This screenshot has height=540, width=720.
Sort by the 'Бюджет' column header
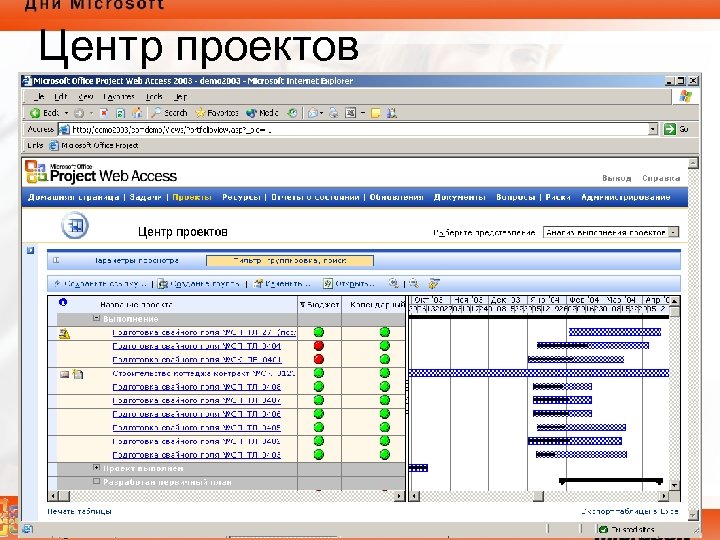click(320, 304)
